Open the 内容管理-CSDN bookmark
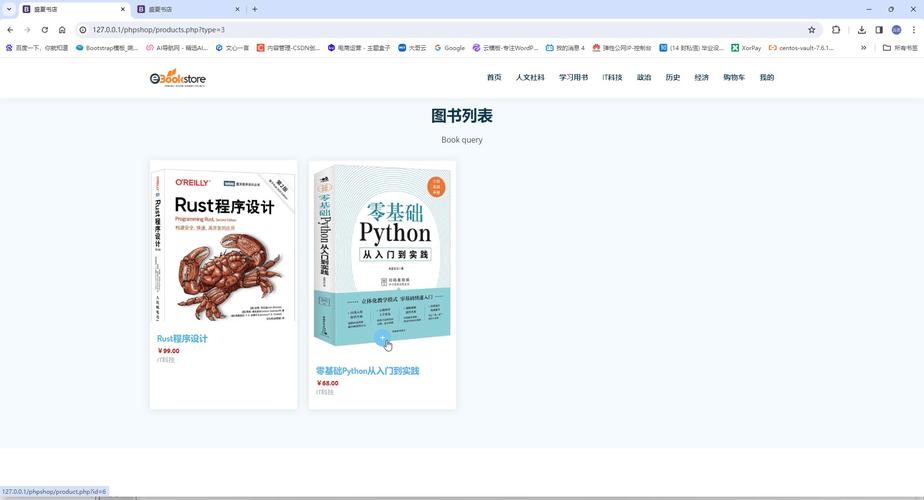924x500 pixels. 288,48
